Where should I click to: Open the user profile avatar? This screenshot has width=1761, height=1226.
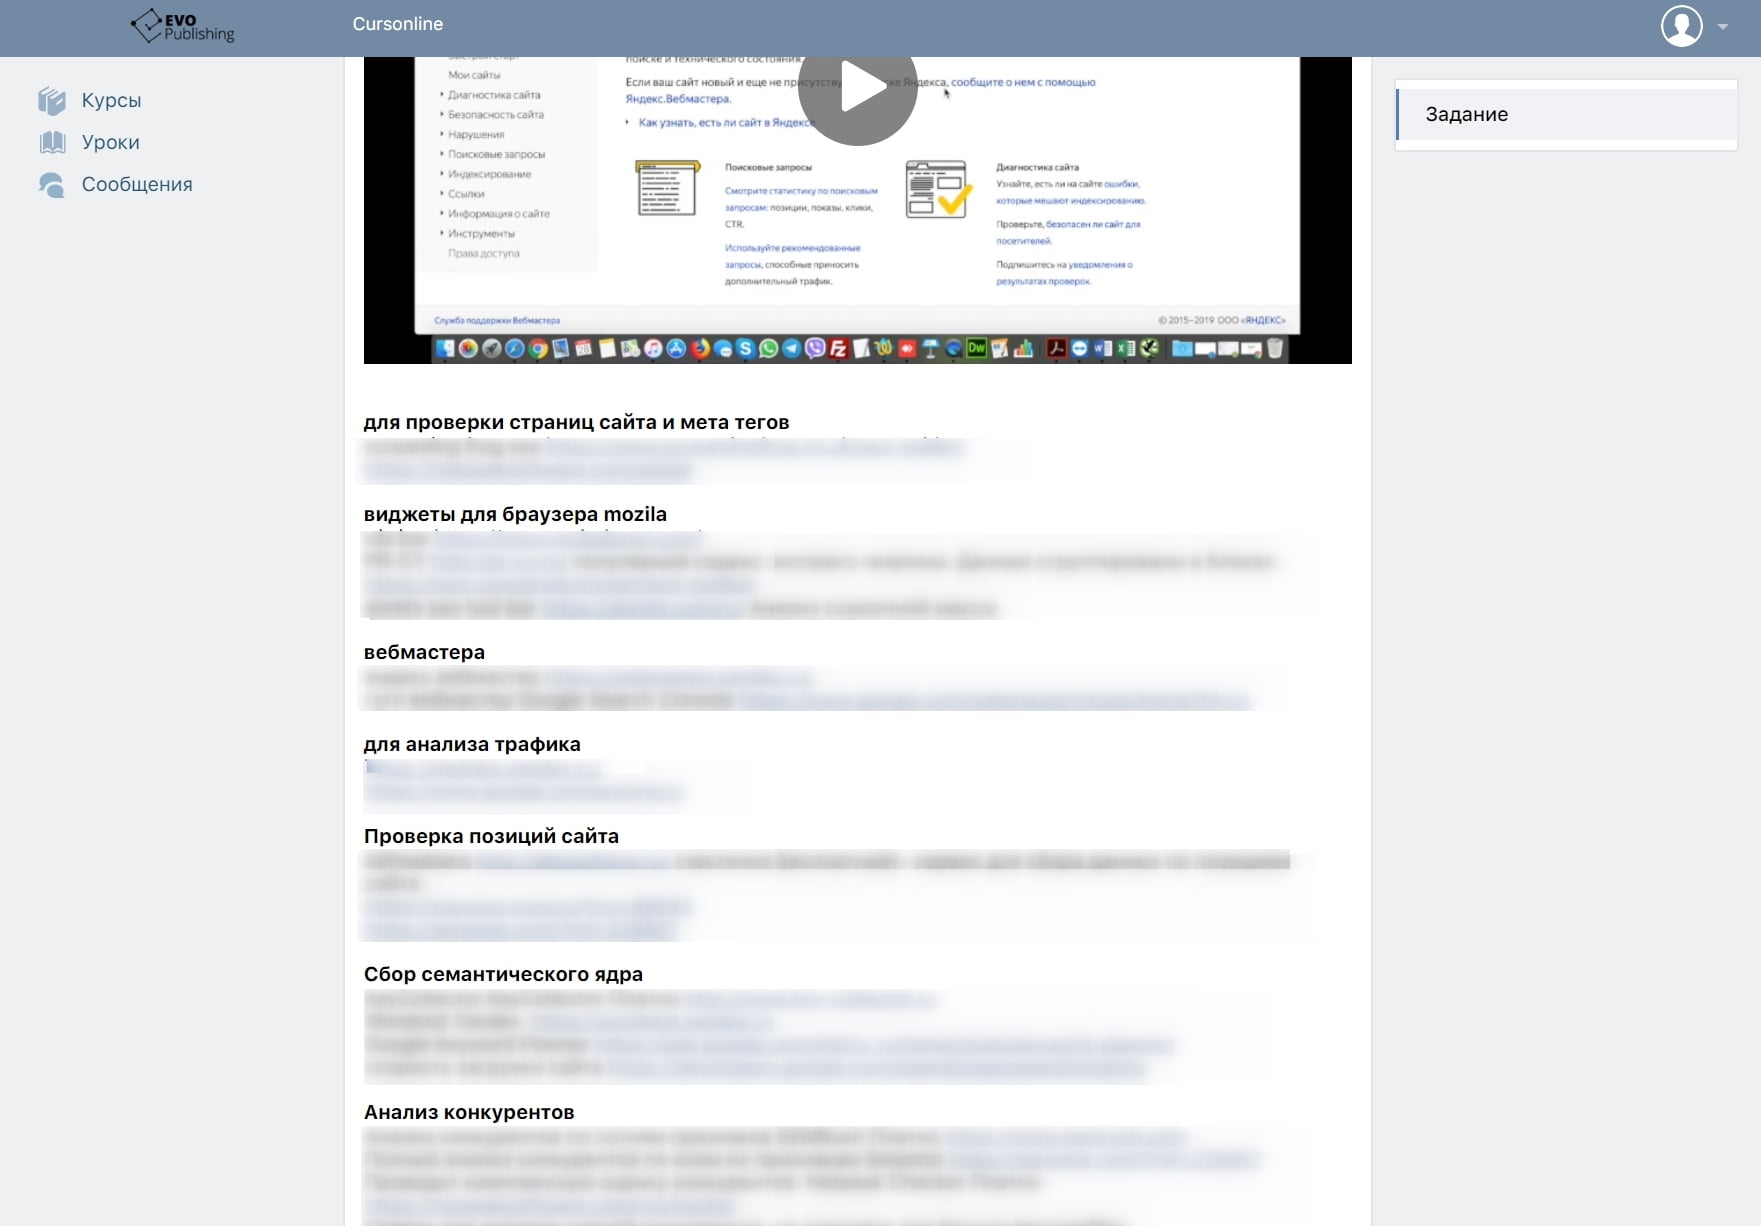(1682, 26)
